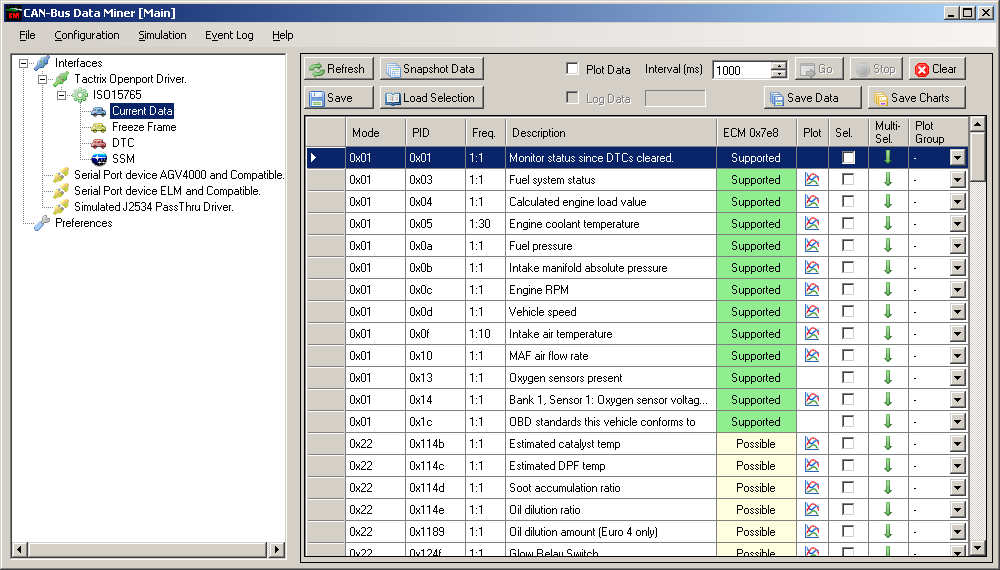Click the plot icon for Oil dilution ratio
Screen dimensions: 1000x570
[811, 509]
